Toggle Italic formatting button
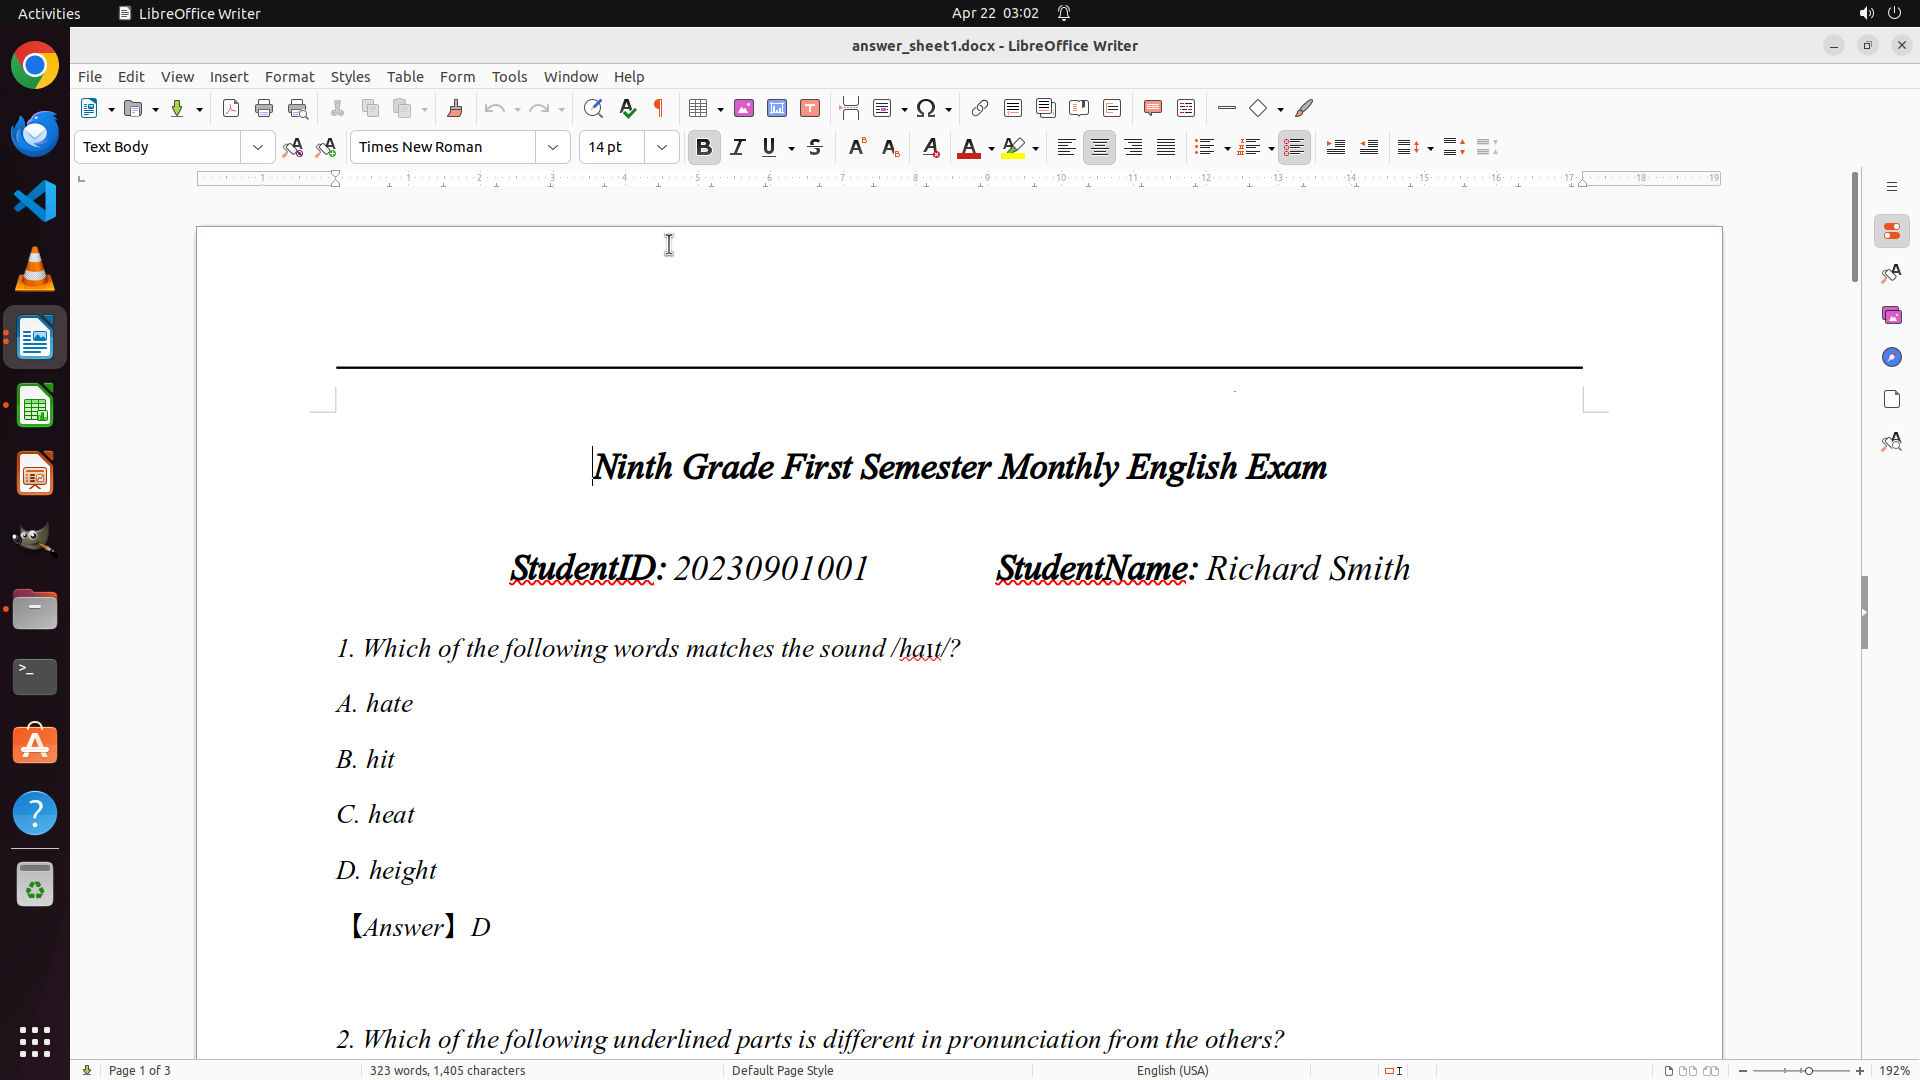 738,147
